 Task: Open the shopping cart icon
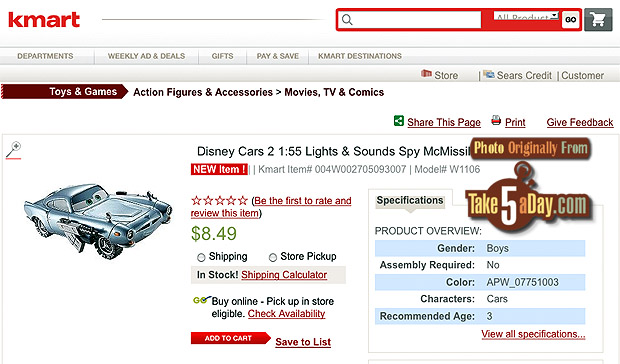598,19
